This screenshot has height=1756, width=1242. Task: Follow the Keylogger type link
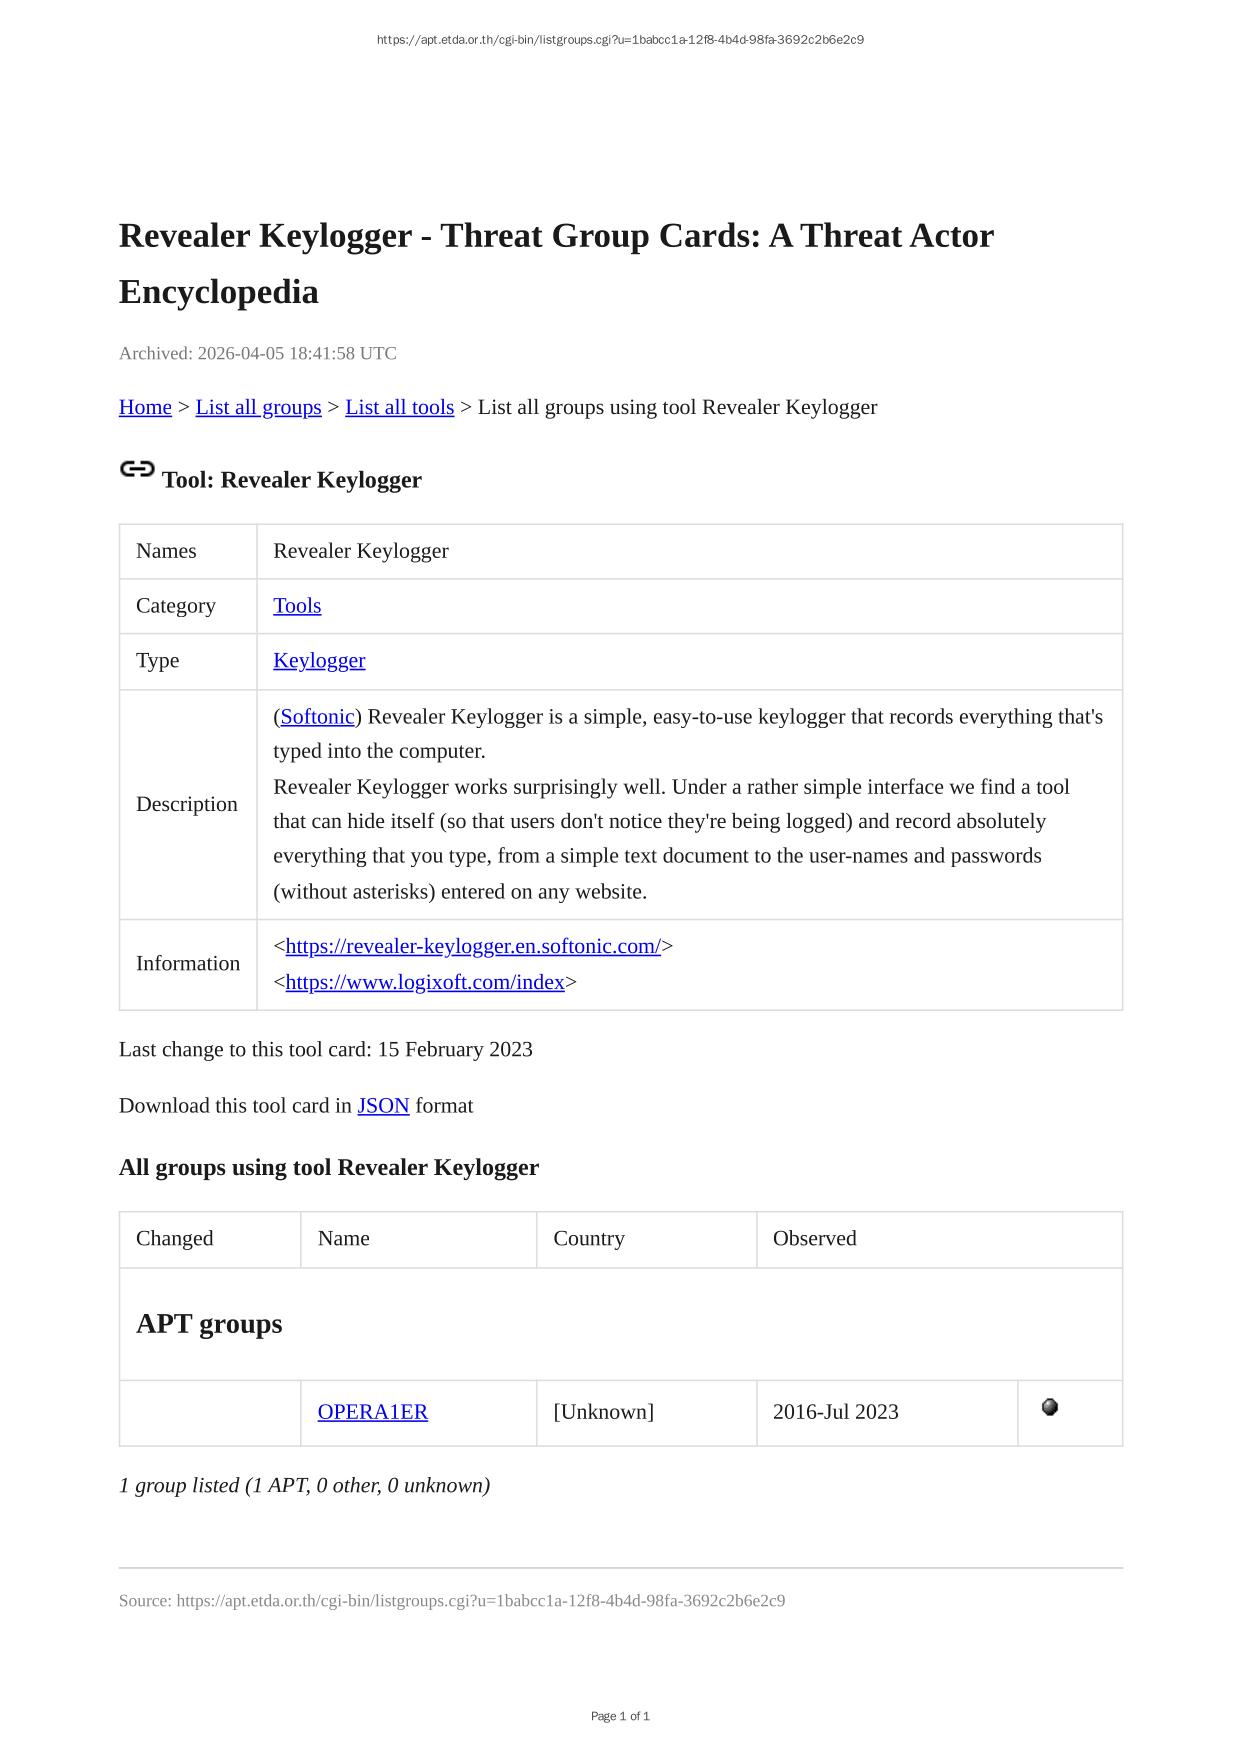(x=319, y=660)
